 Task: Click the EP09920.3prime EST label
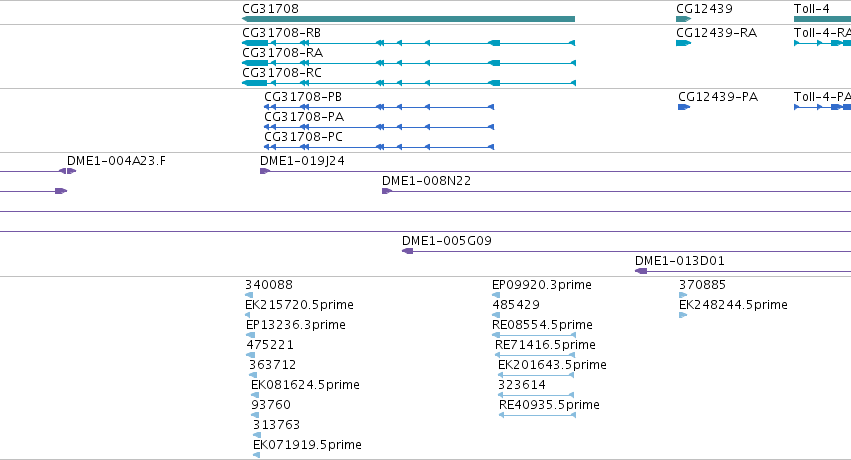pyautogui.click(x=542, y=285)
